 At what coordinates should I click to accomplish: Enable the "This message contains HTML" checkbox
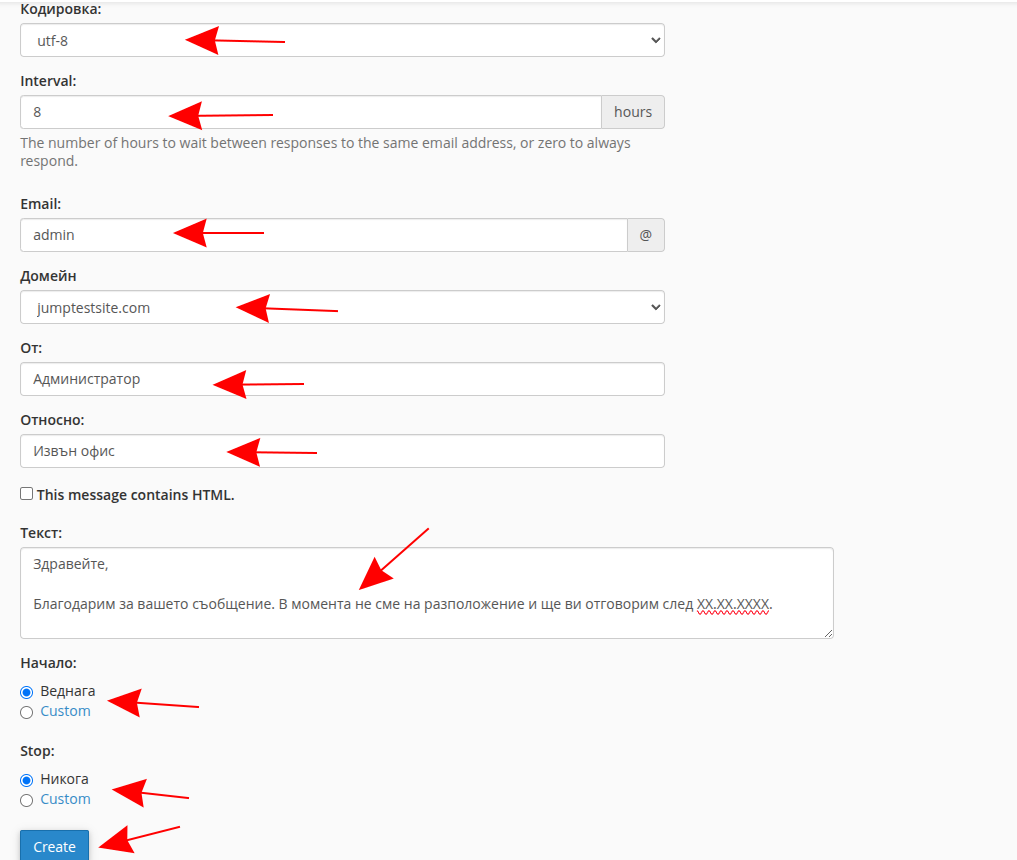pyautogui.click(x=27, y=494)
